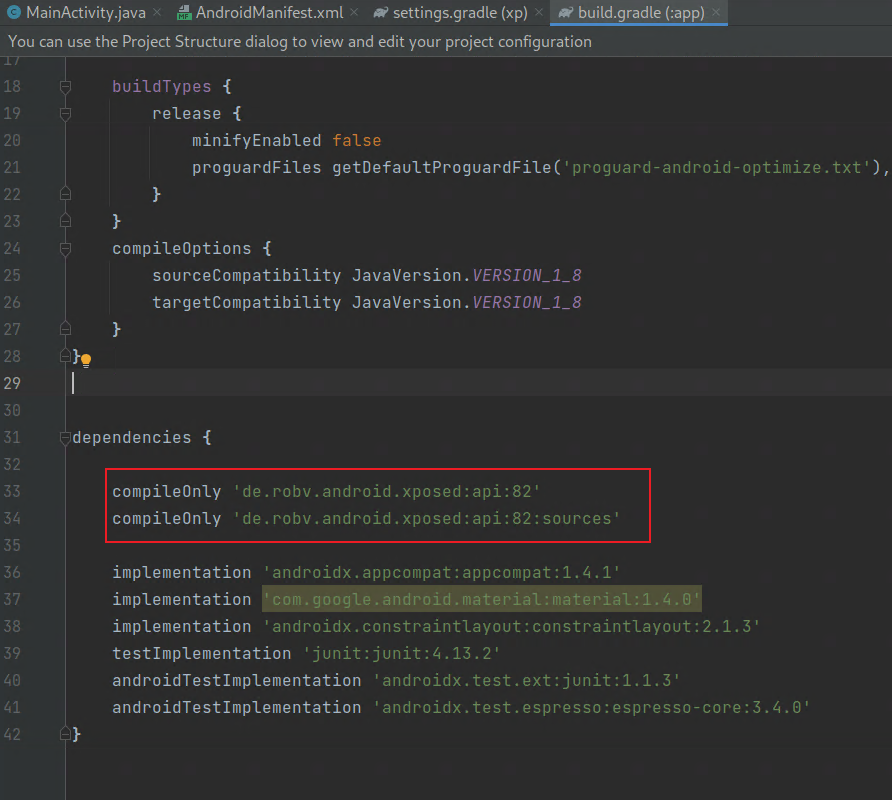Click the yellow lightbulb quick-fix icon
This screenshot has width=892, height=800.
pyautogui.click(x=86, y=360)
